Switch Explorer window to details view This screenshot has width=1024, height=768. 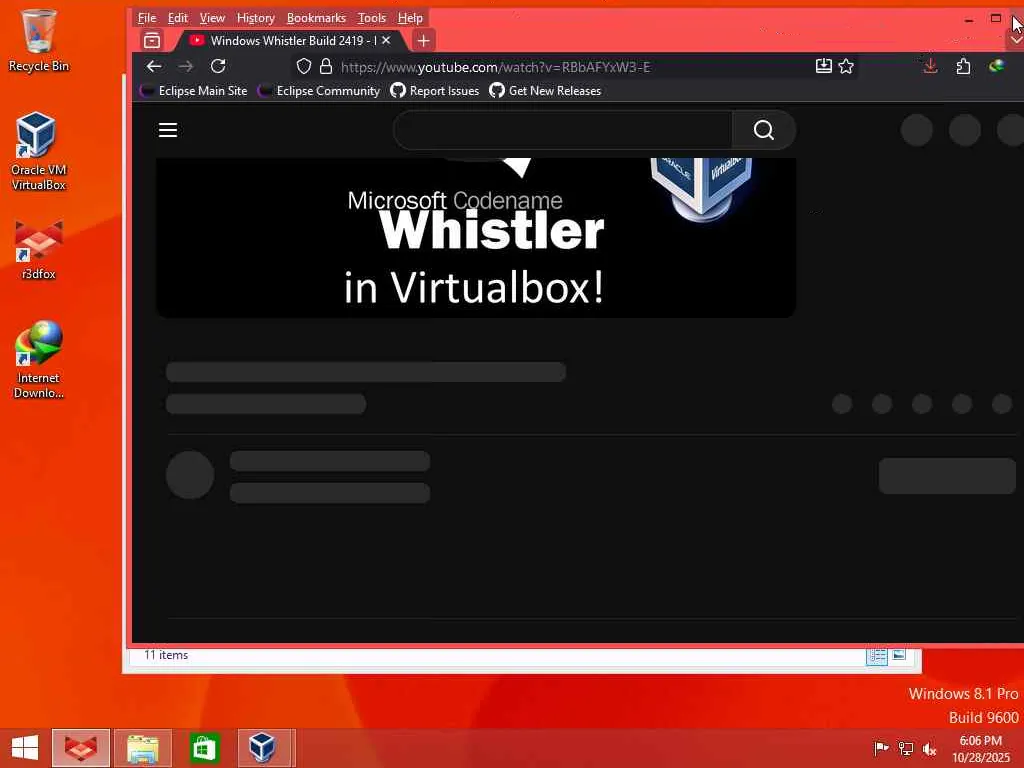(876, 656)
